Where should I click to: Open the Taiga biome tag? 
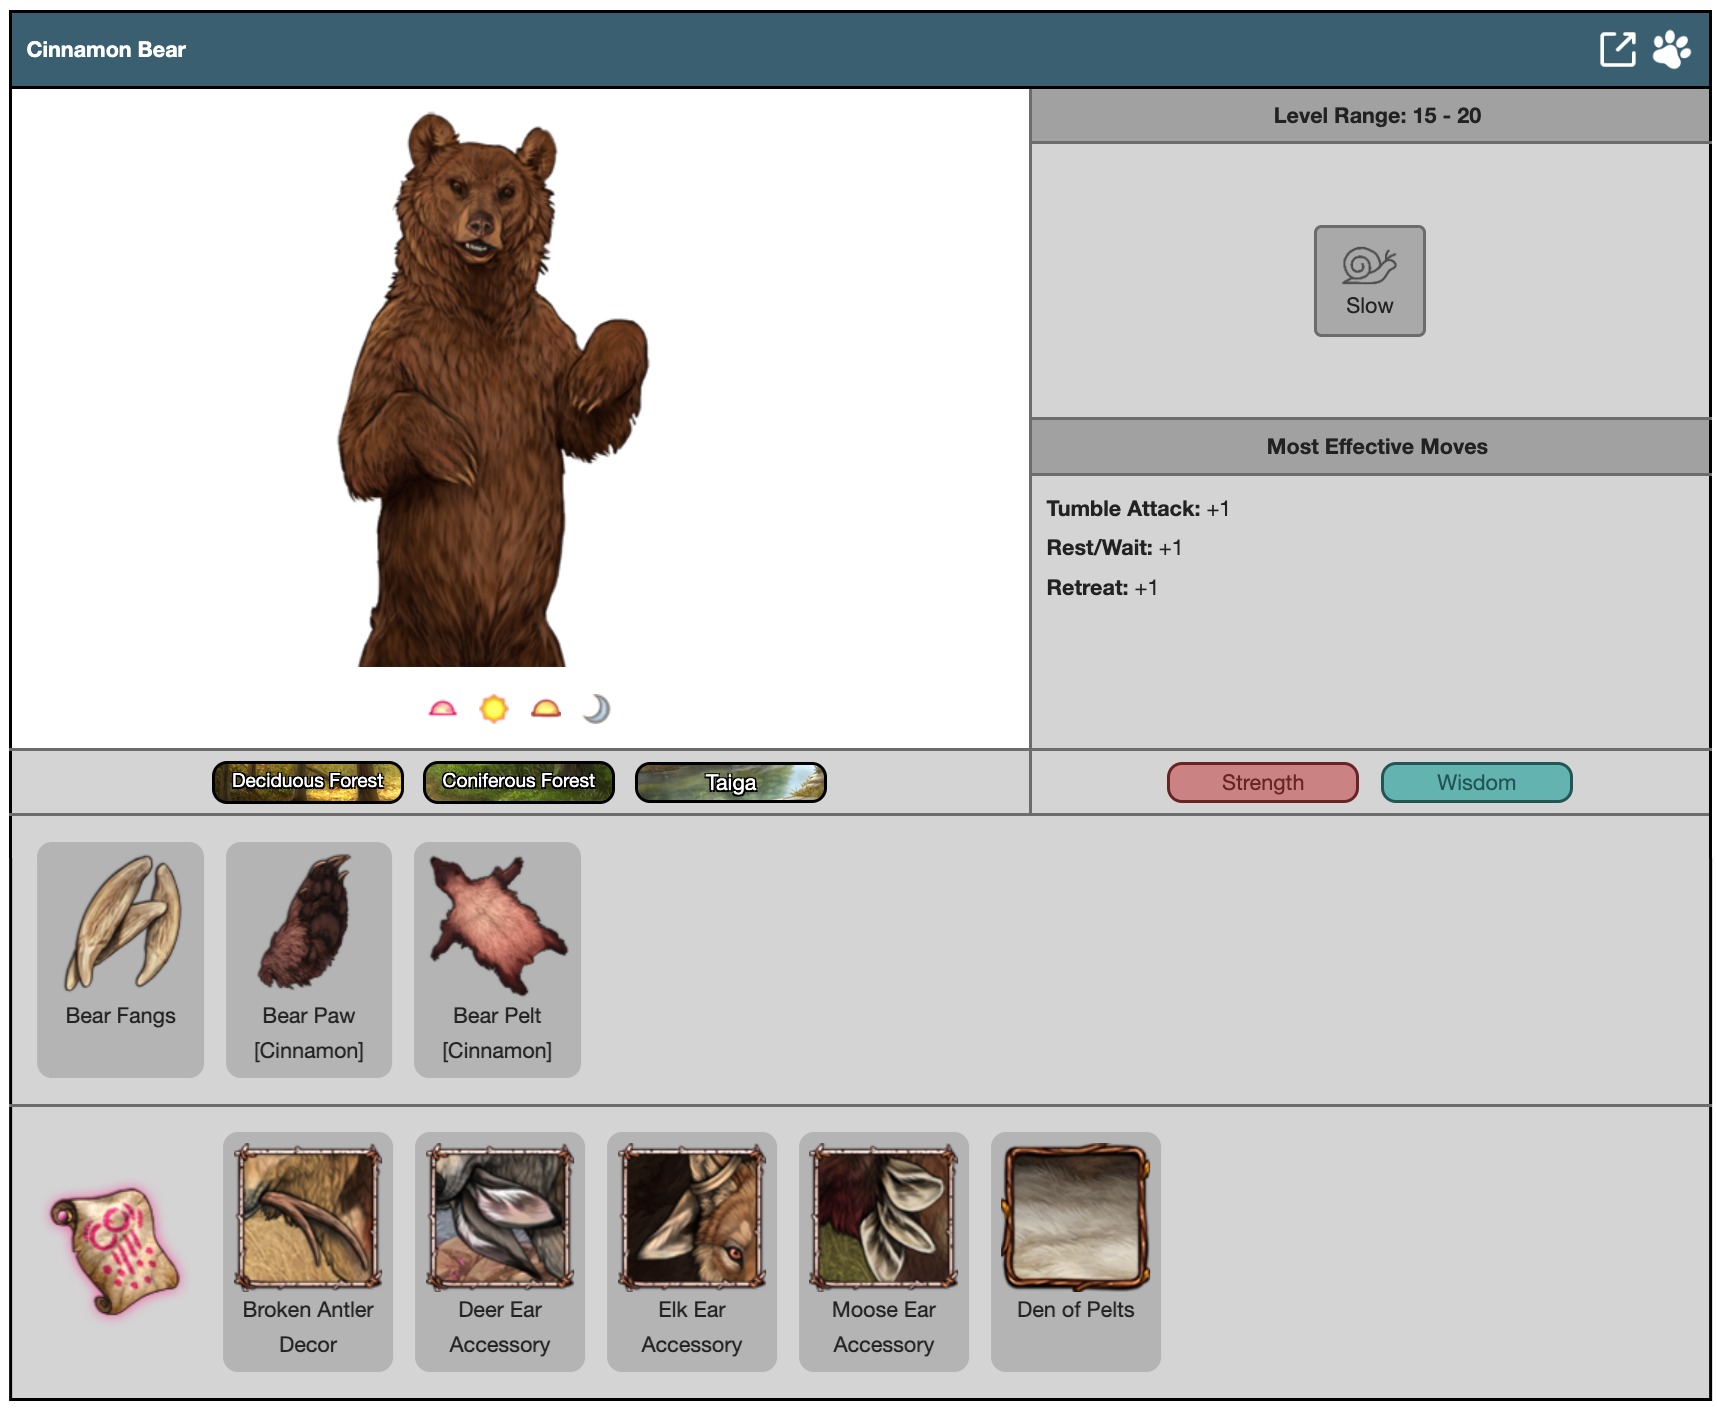click(x=731, y=782)
